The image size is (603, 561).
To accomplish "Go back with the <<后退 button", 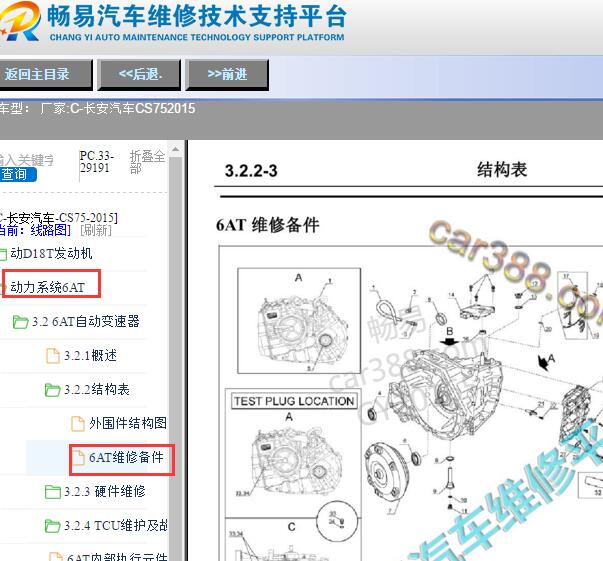I will pos(140,75).
